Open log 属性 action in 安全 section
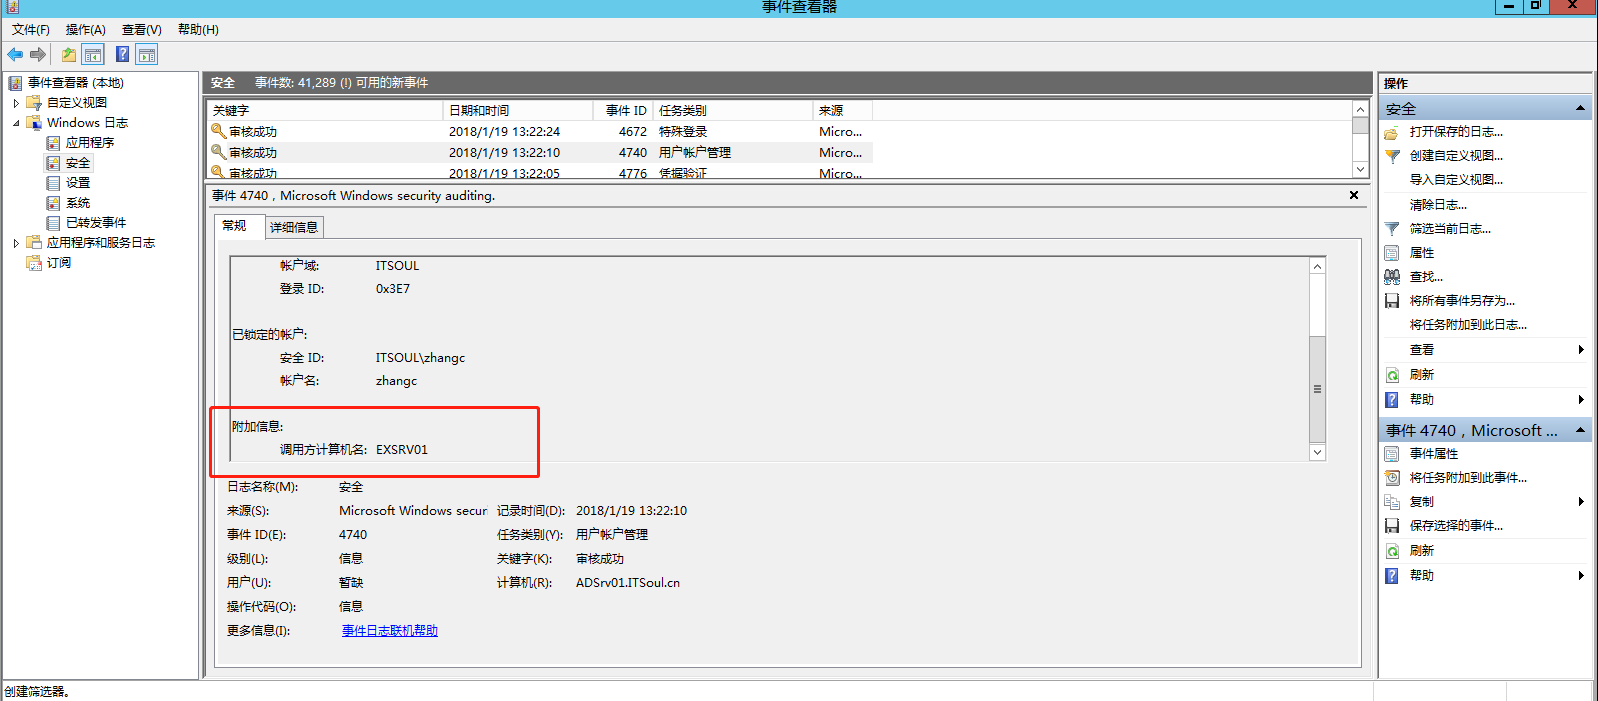1598x701 pixels. [x=1422, y=253]
